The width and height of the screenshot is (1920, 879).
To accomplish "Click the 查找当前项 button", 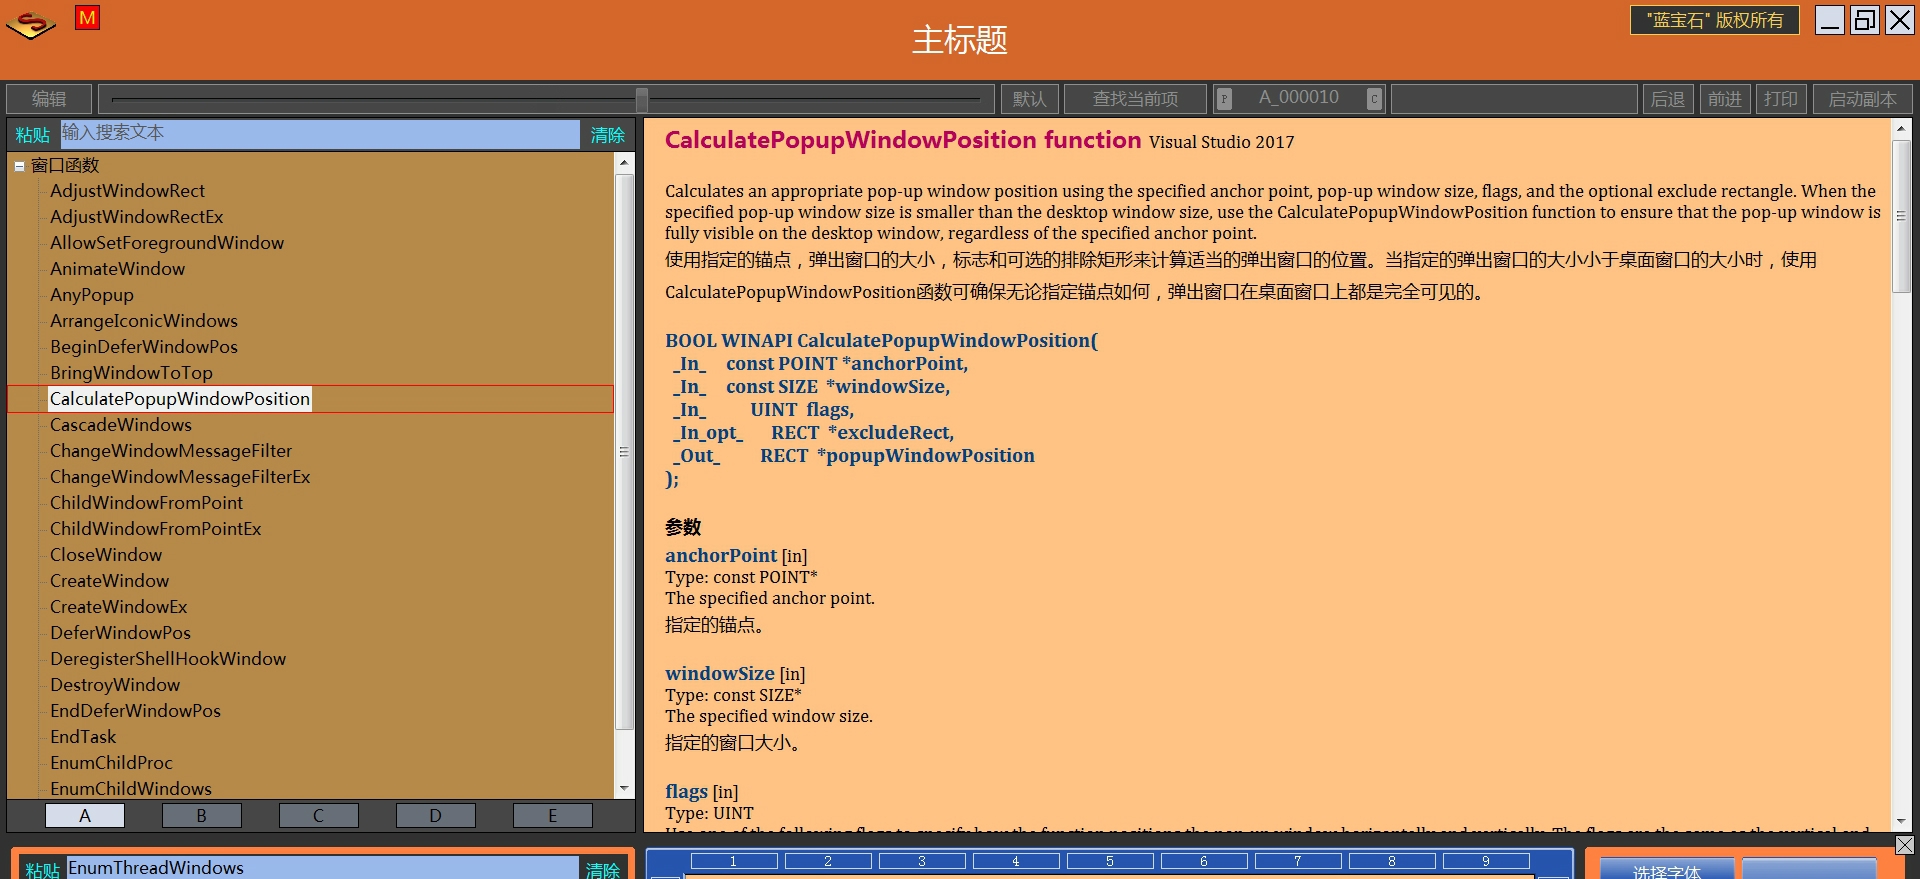I will 1134,99.
